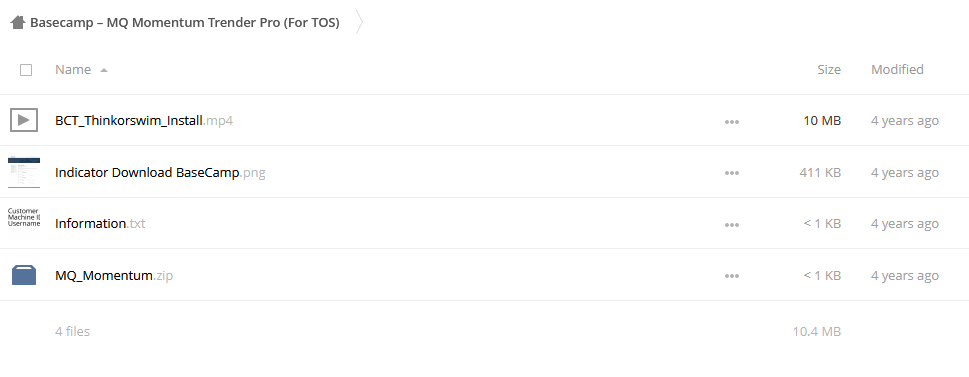Open the MQ_Momentum.zip file
The image size is (969, 377).
pyautogui.click(x=114, y=275)
